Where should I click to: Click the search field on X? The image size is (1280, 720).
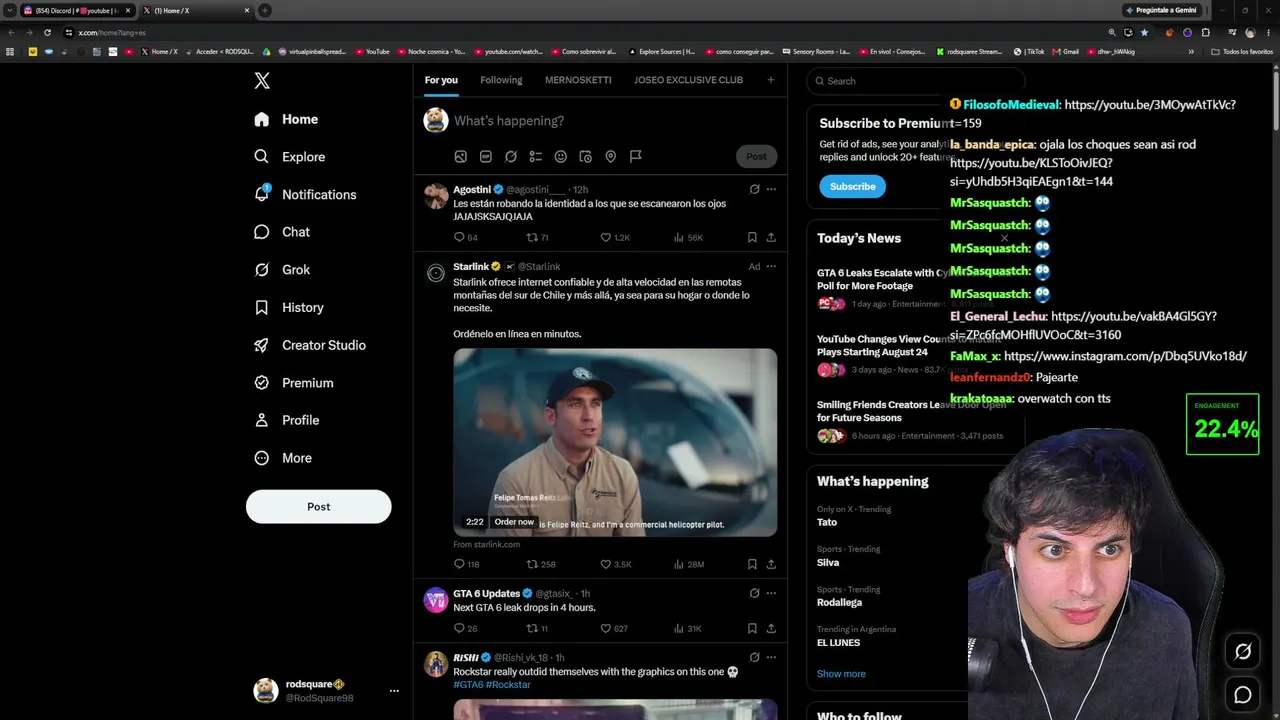tap(915, 81)
